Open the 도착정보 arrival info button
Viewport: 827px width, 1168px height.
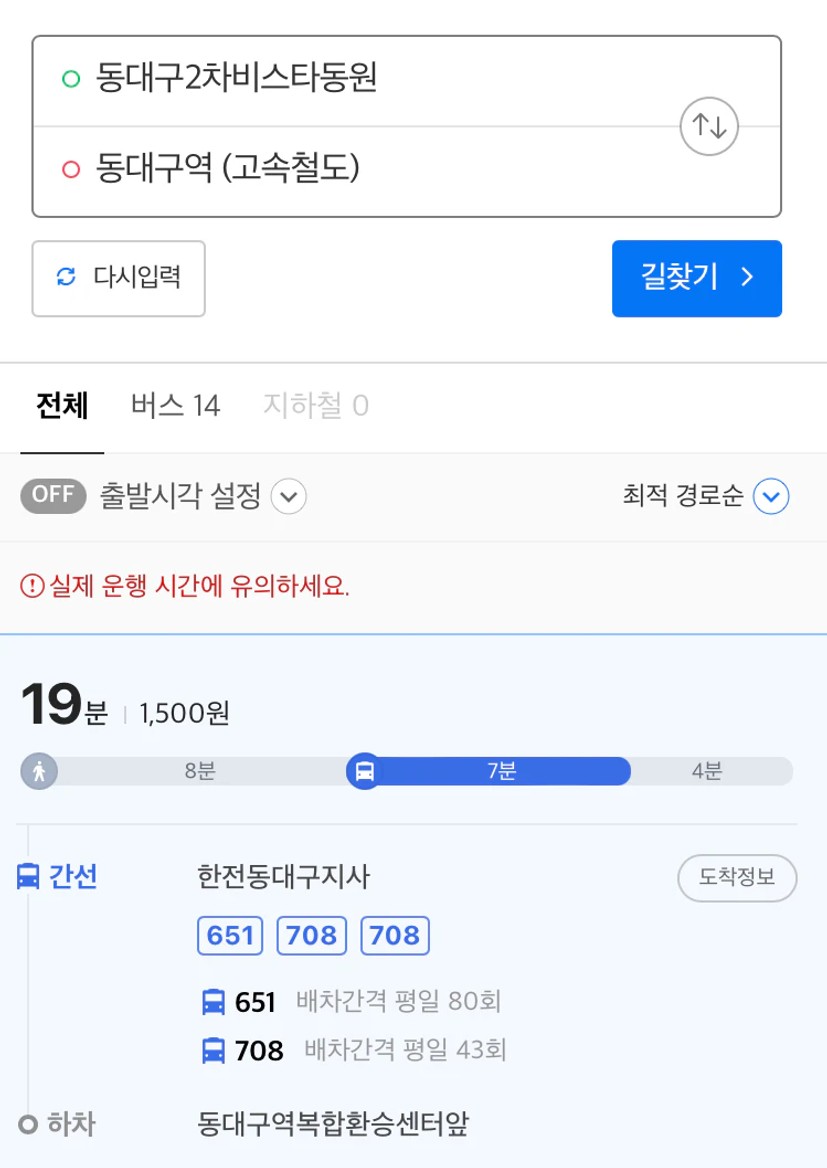737,877
